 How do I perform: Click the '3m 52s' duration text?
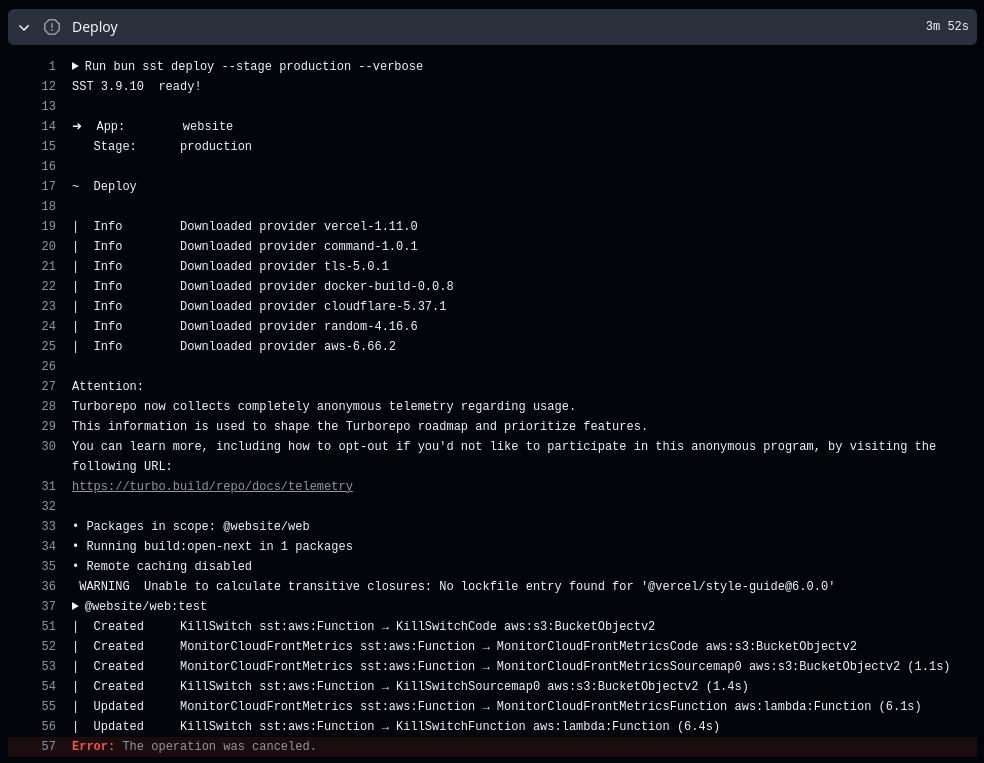click(x=947, y=26)
